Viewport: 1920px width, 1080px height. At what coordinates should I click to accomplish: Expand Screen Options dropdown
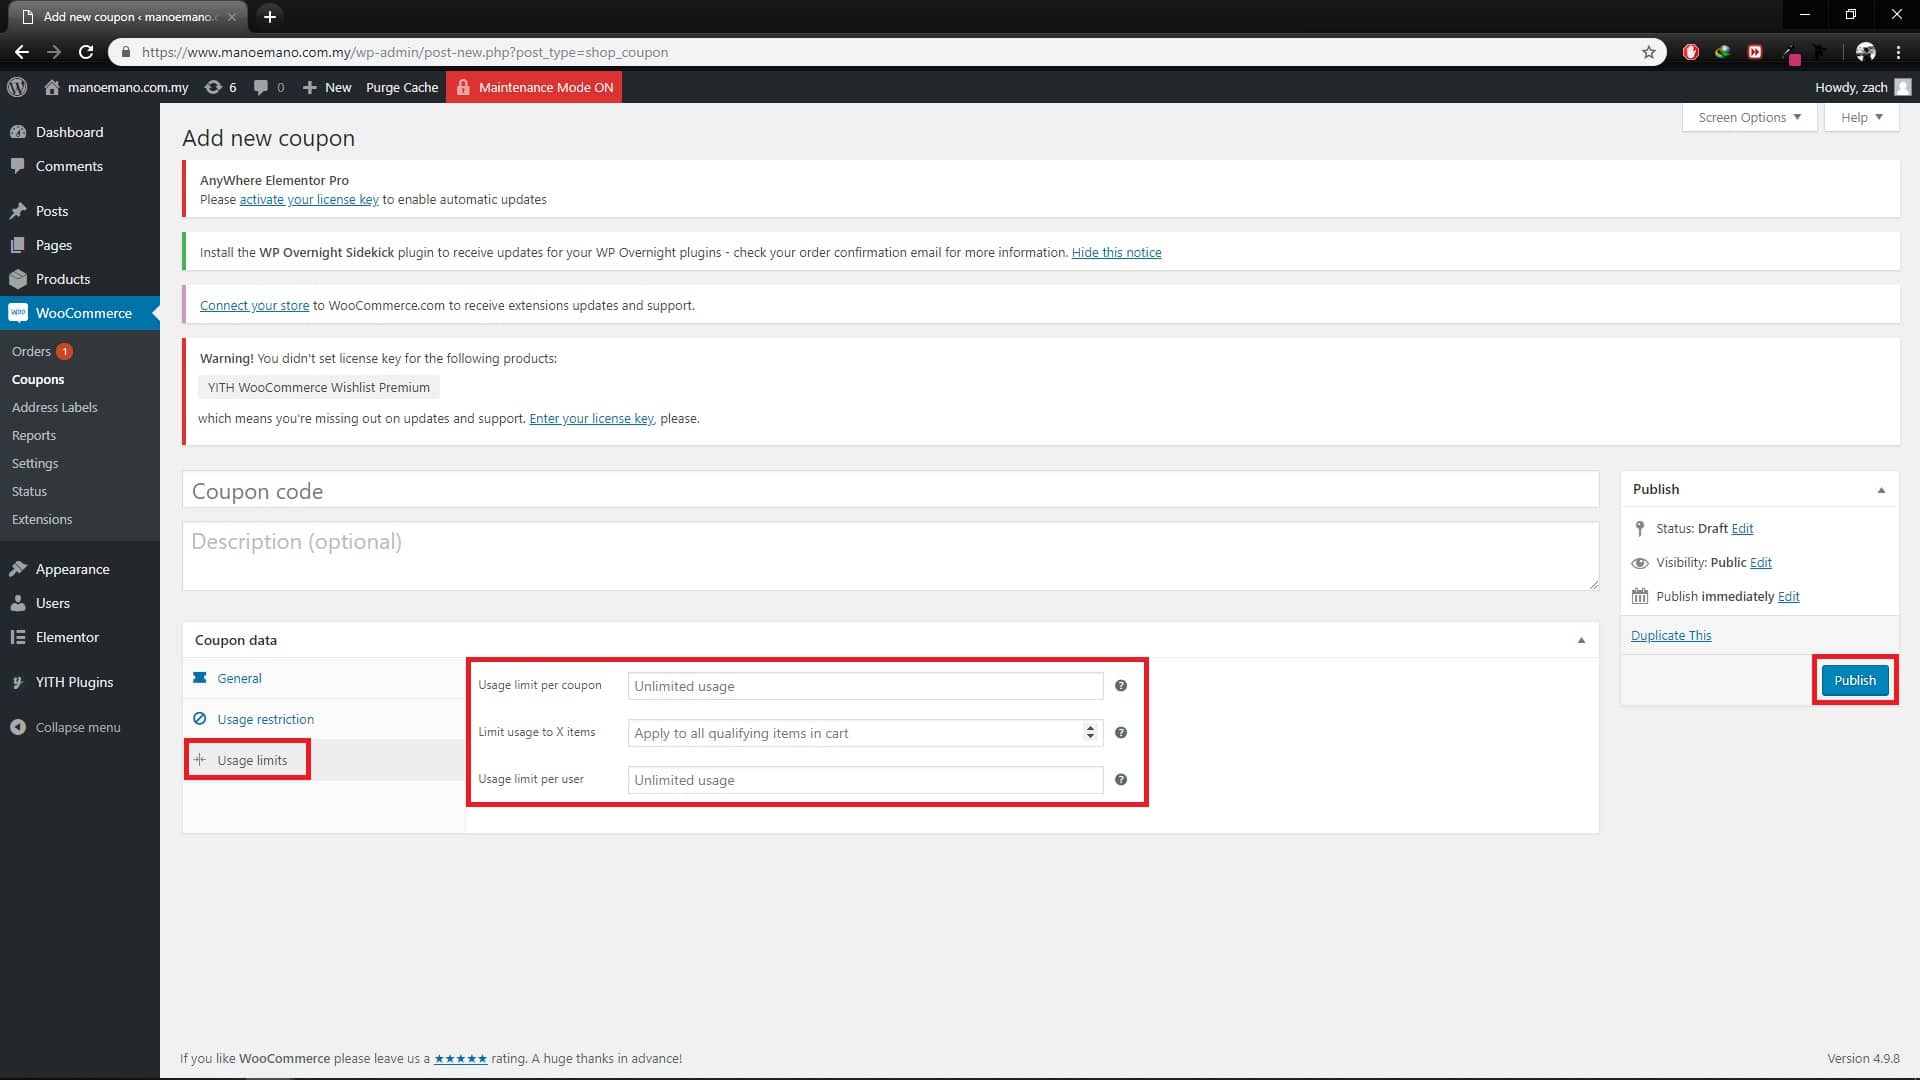click(1749, 117)
